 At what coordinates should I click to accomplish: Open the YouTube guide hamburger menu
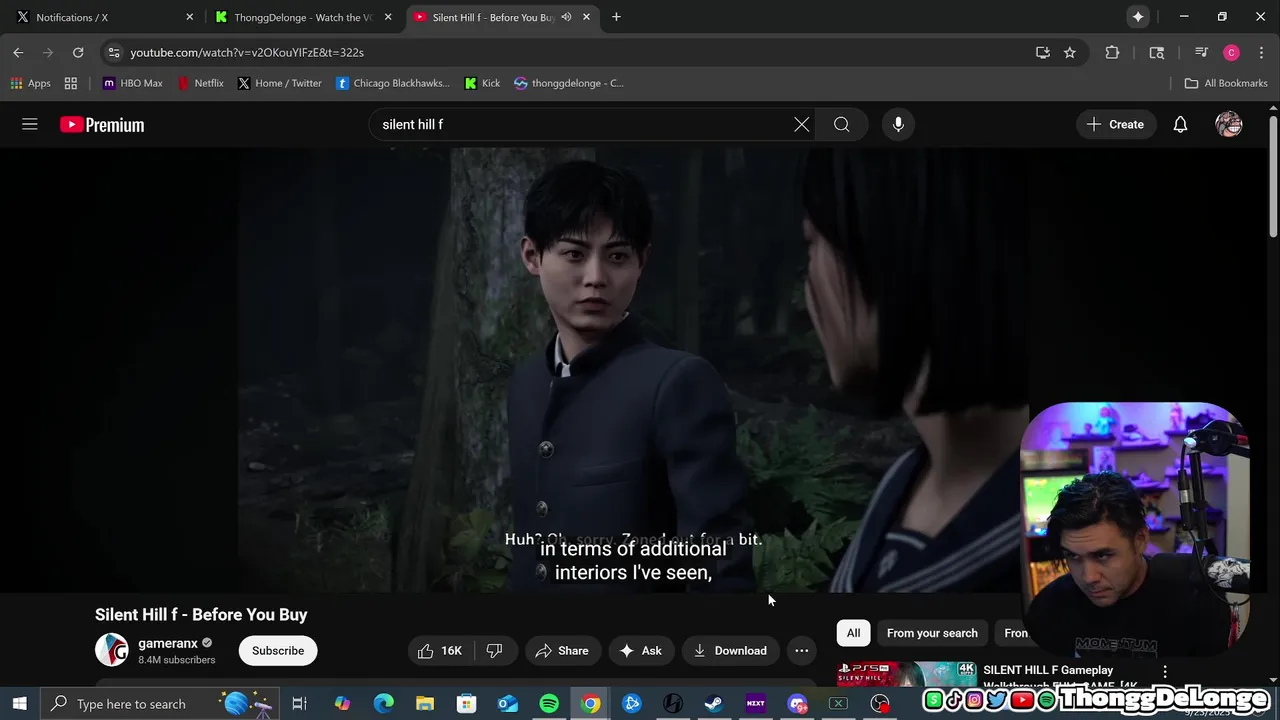(30, 124)
